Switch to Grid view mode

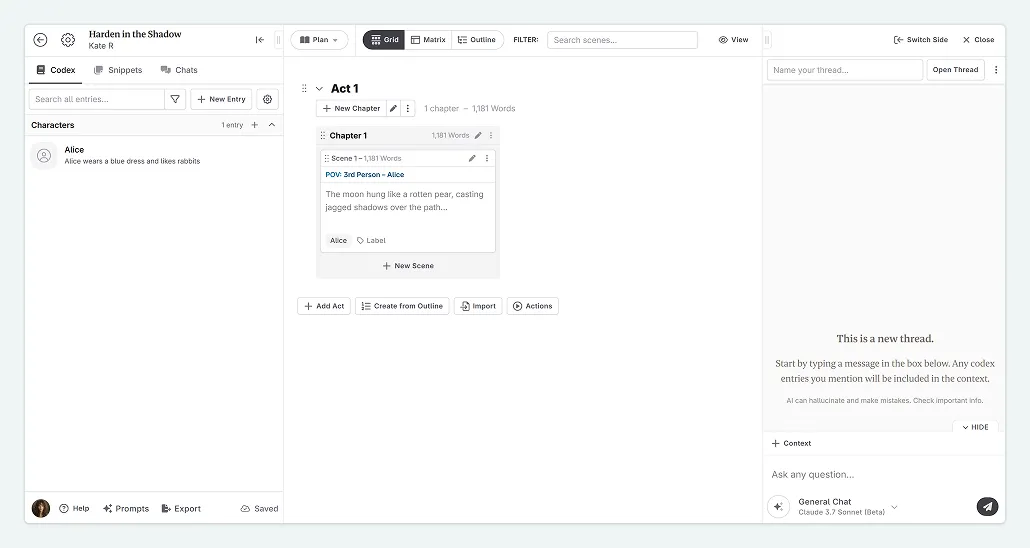[384, 40]
